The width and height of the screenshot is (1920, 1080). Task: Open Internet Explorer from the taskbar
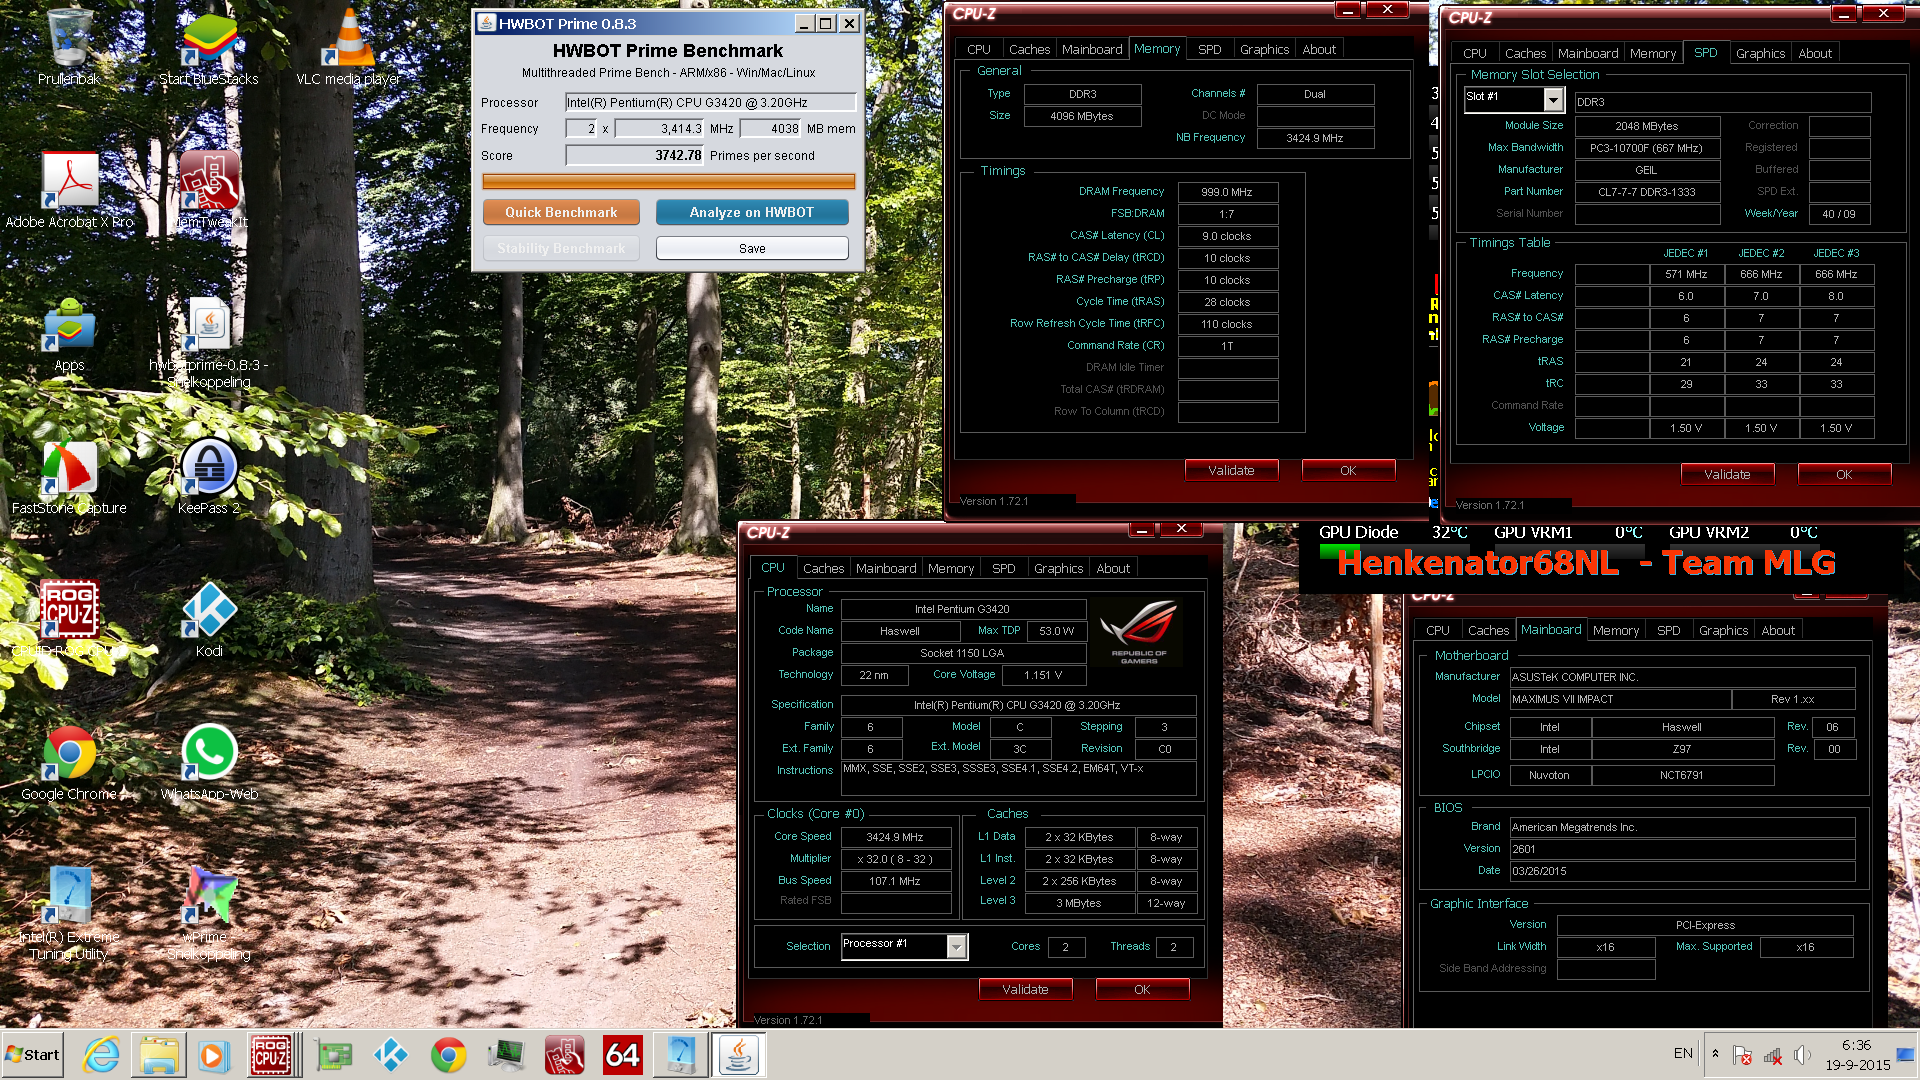coord(101,1055)
